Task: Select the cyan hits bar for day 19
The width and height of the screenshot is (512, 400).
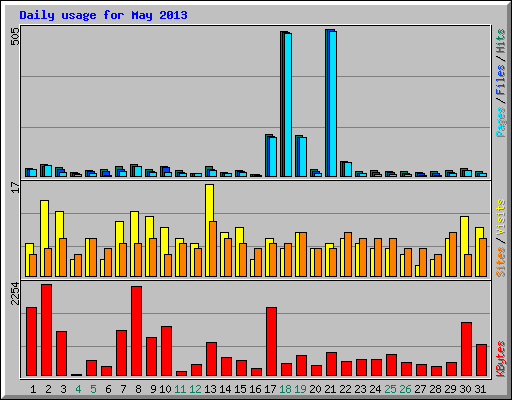Action: (x=303, y=157)
